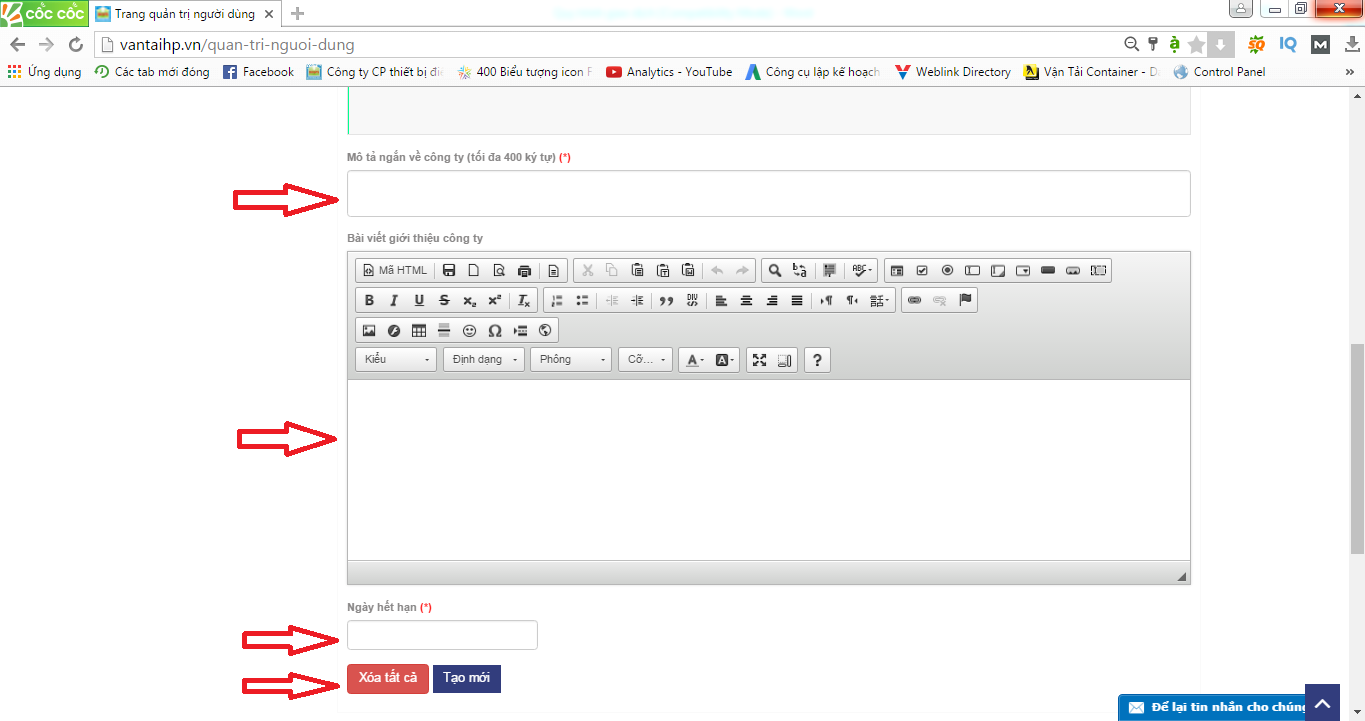This screenshot has width=1365, height=721.
Task: Click the IFrame globe icon
Action: 545,330
